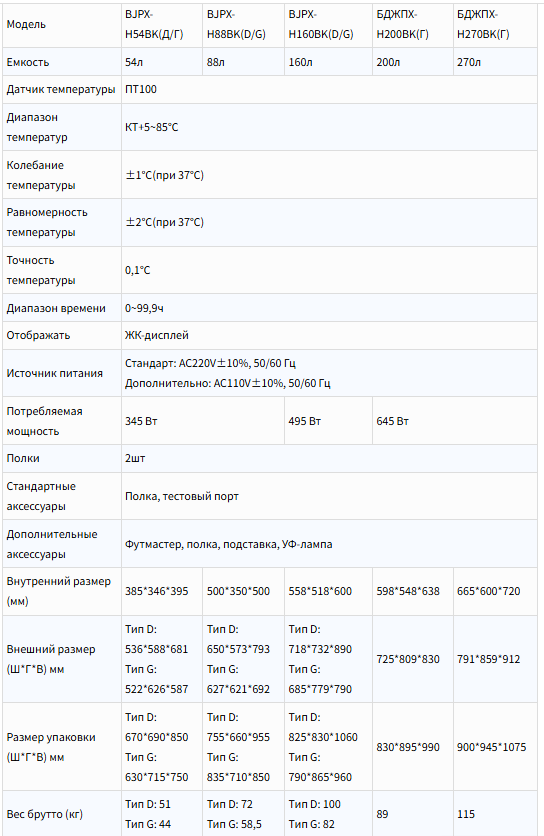Screen dimensions: 544x836
Task: Select the Полка, тестовый порт accessories cell
Action: pyautogui.click(x=329, y=496)
